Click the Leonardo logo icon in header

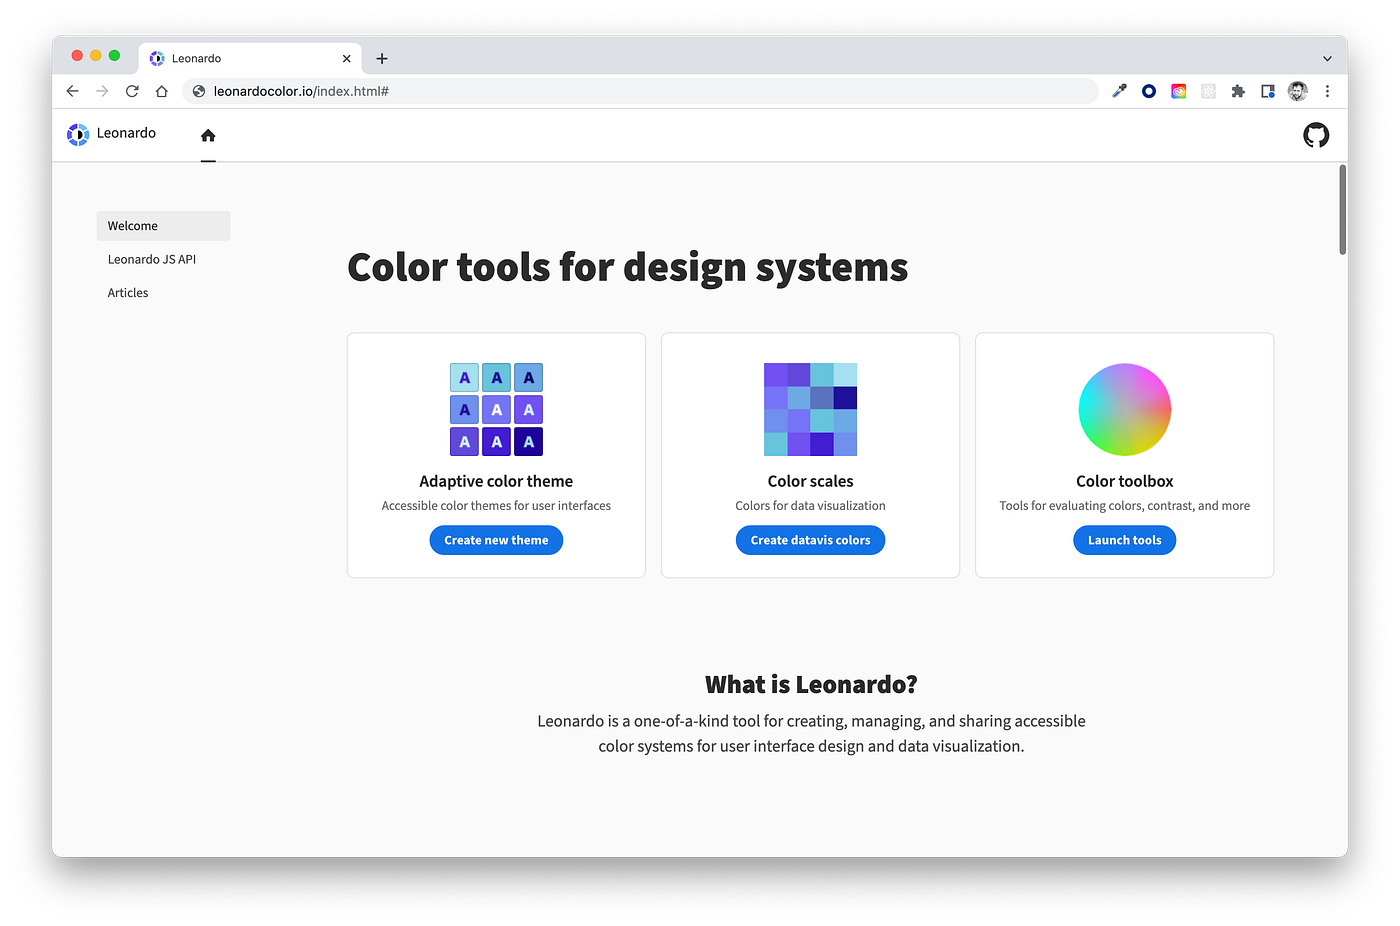(78, 134)
